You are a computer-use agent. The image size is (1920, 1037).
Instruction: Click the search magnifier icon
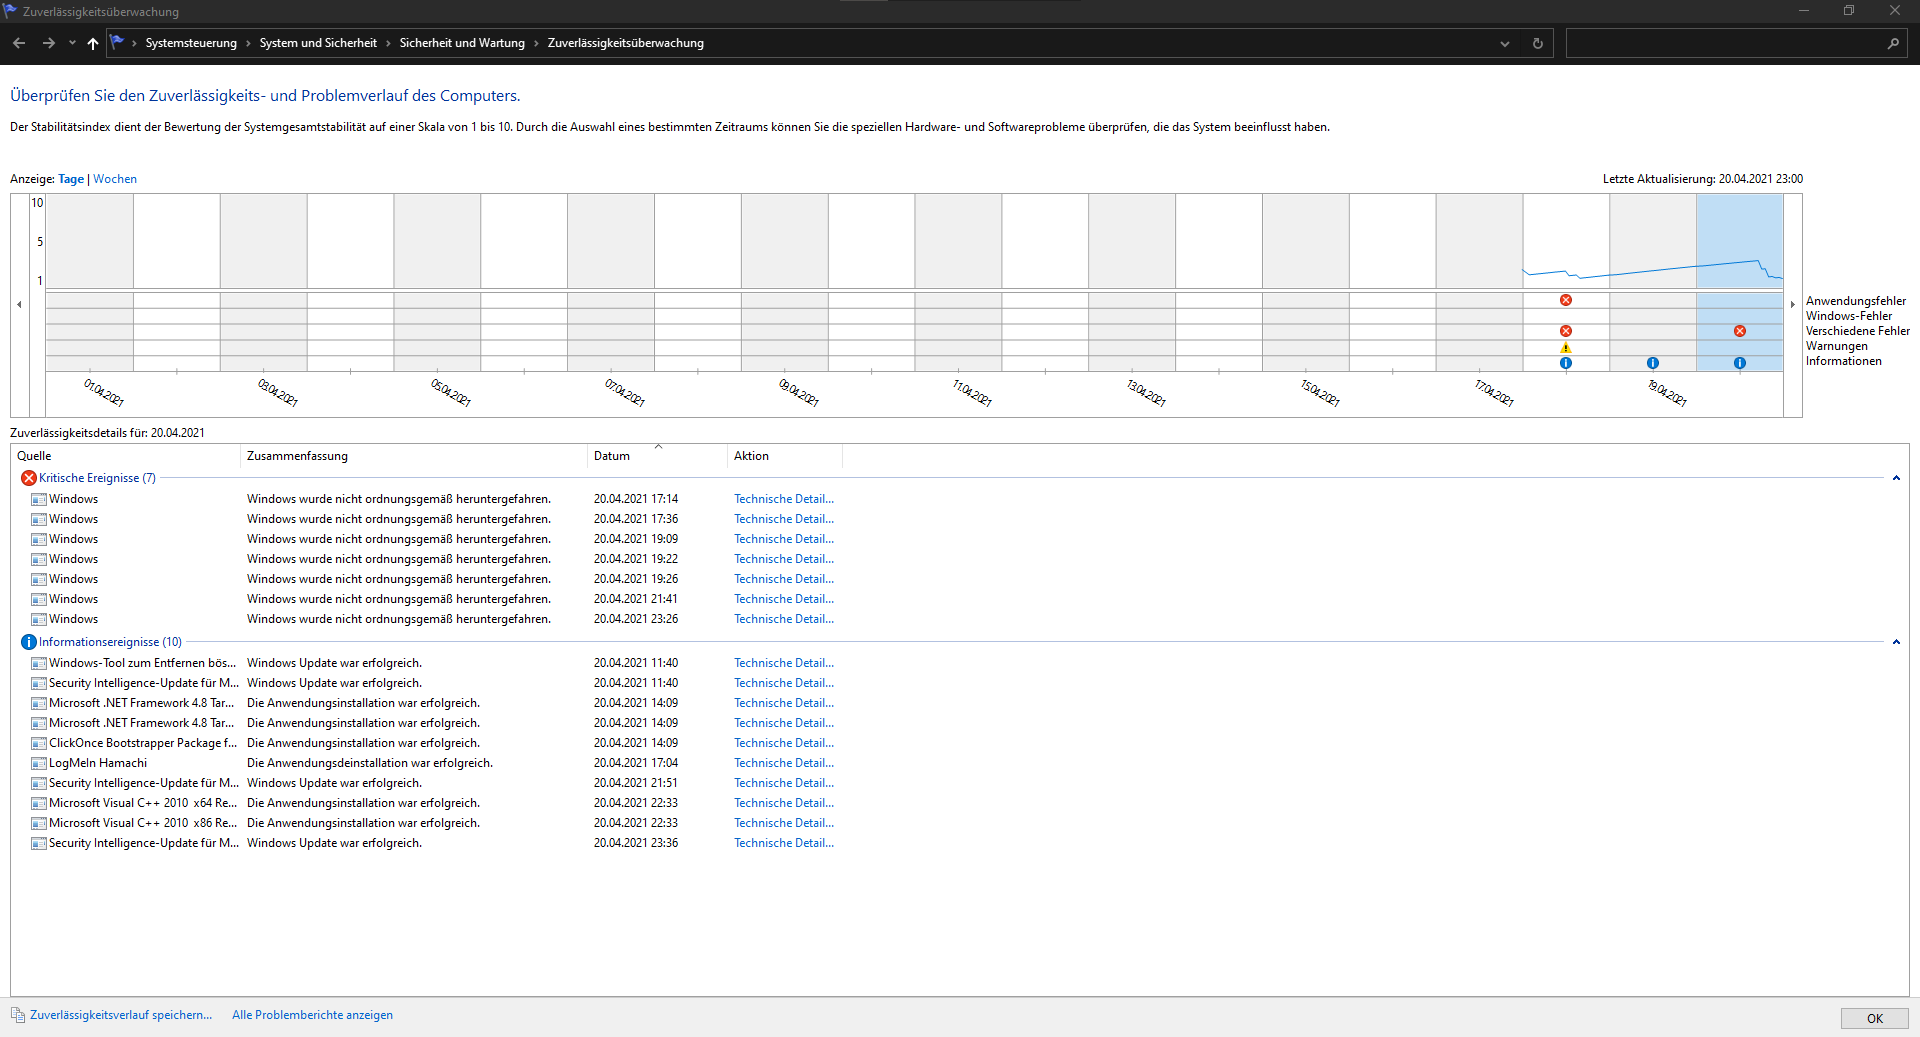coord(1893,43)
